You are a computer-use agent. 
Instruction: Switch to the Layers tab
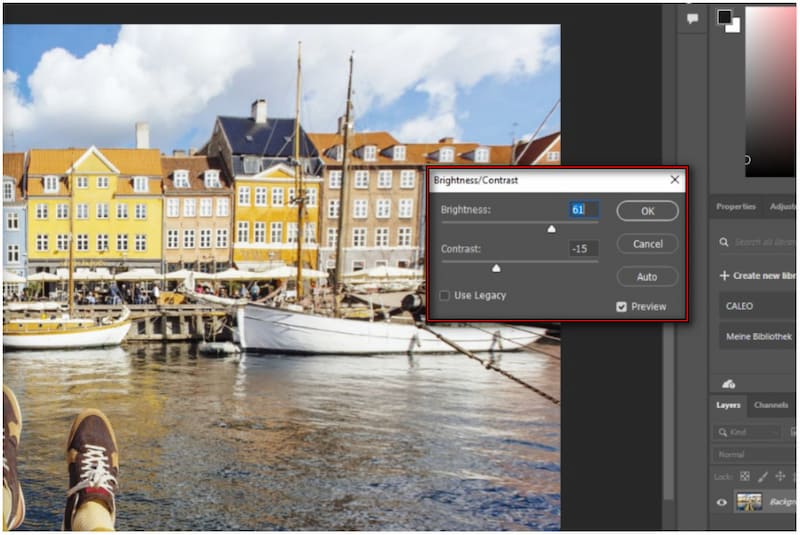click(x=728, y=405)
